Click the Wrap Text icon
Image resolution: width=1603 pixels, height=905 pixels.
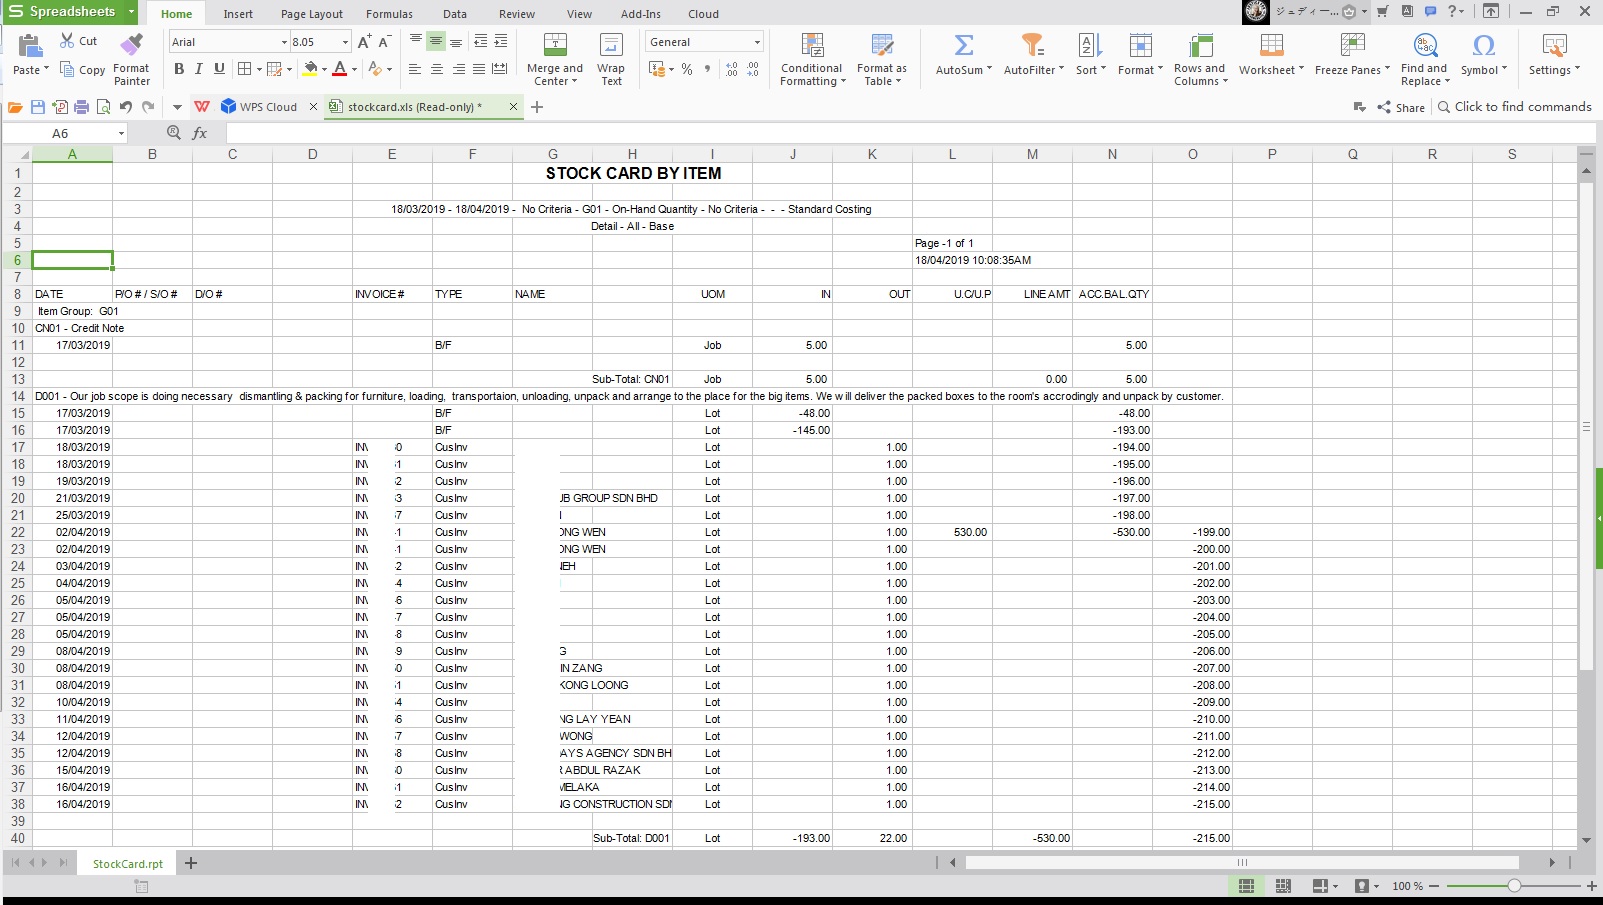coord(610,46)
